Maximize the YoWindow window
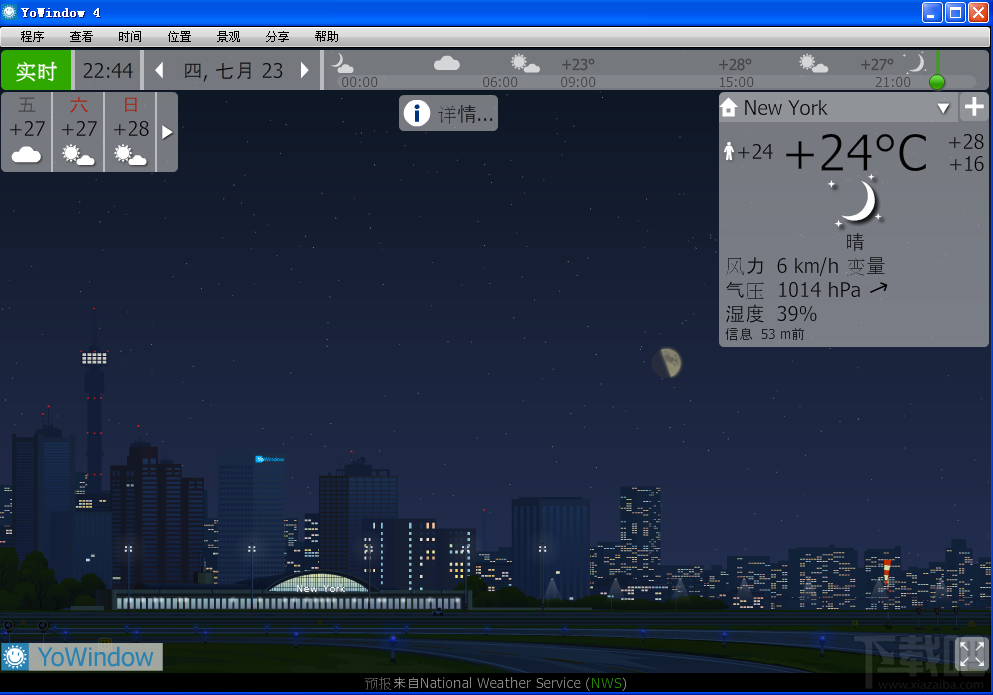 955,12
